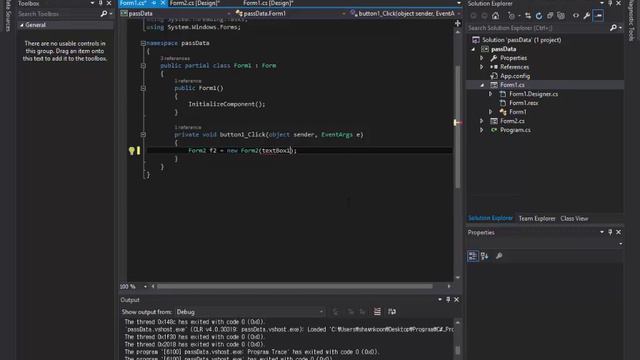Expand the Form2.cs node
640x360 pixels.
pyautogui.click(x=482, y=121)
